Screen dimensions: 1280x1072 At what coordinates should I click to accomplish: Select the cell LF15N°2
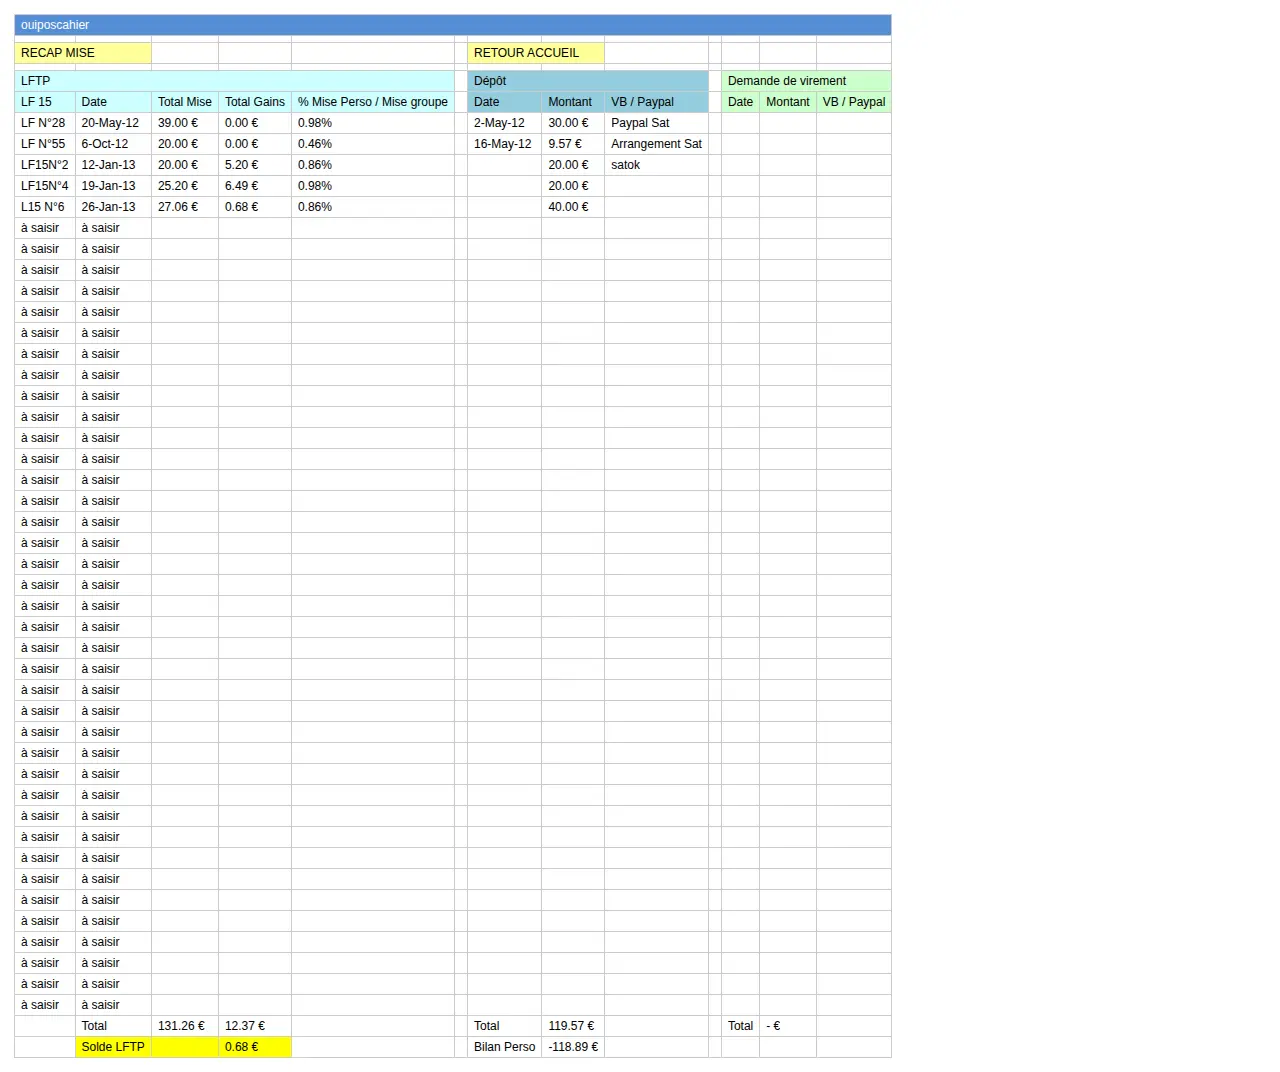coord(45,165)
